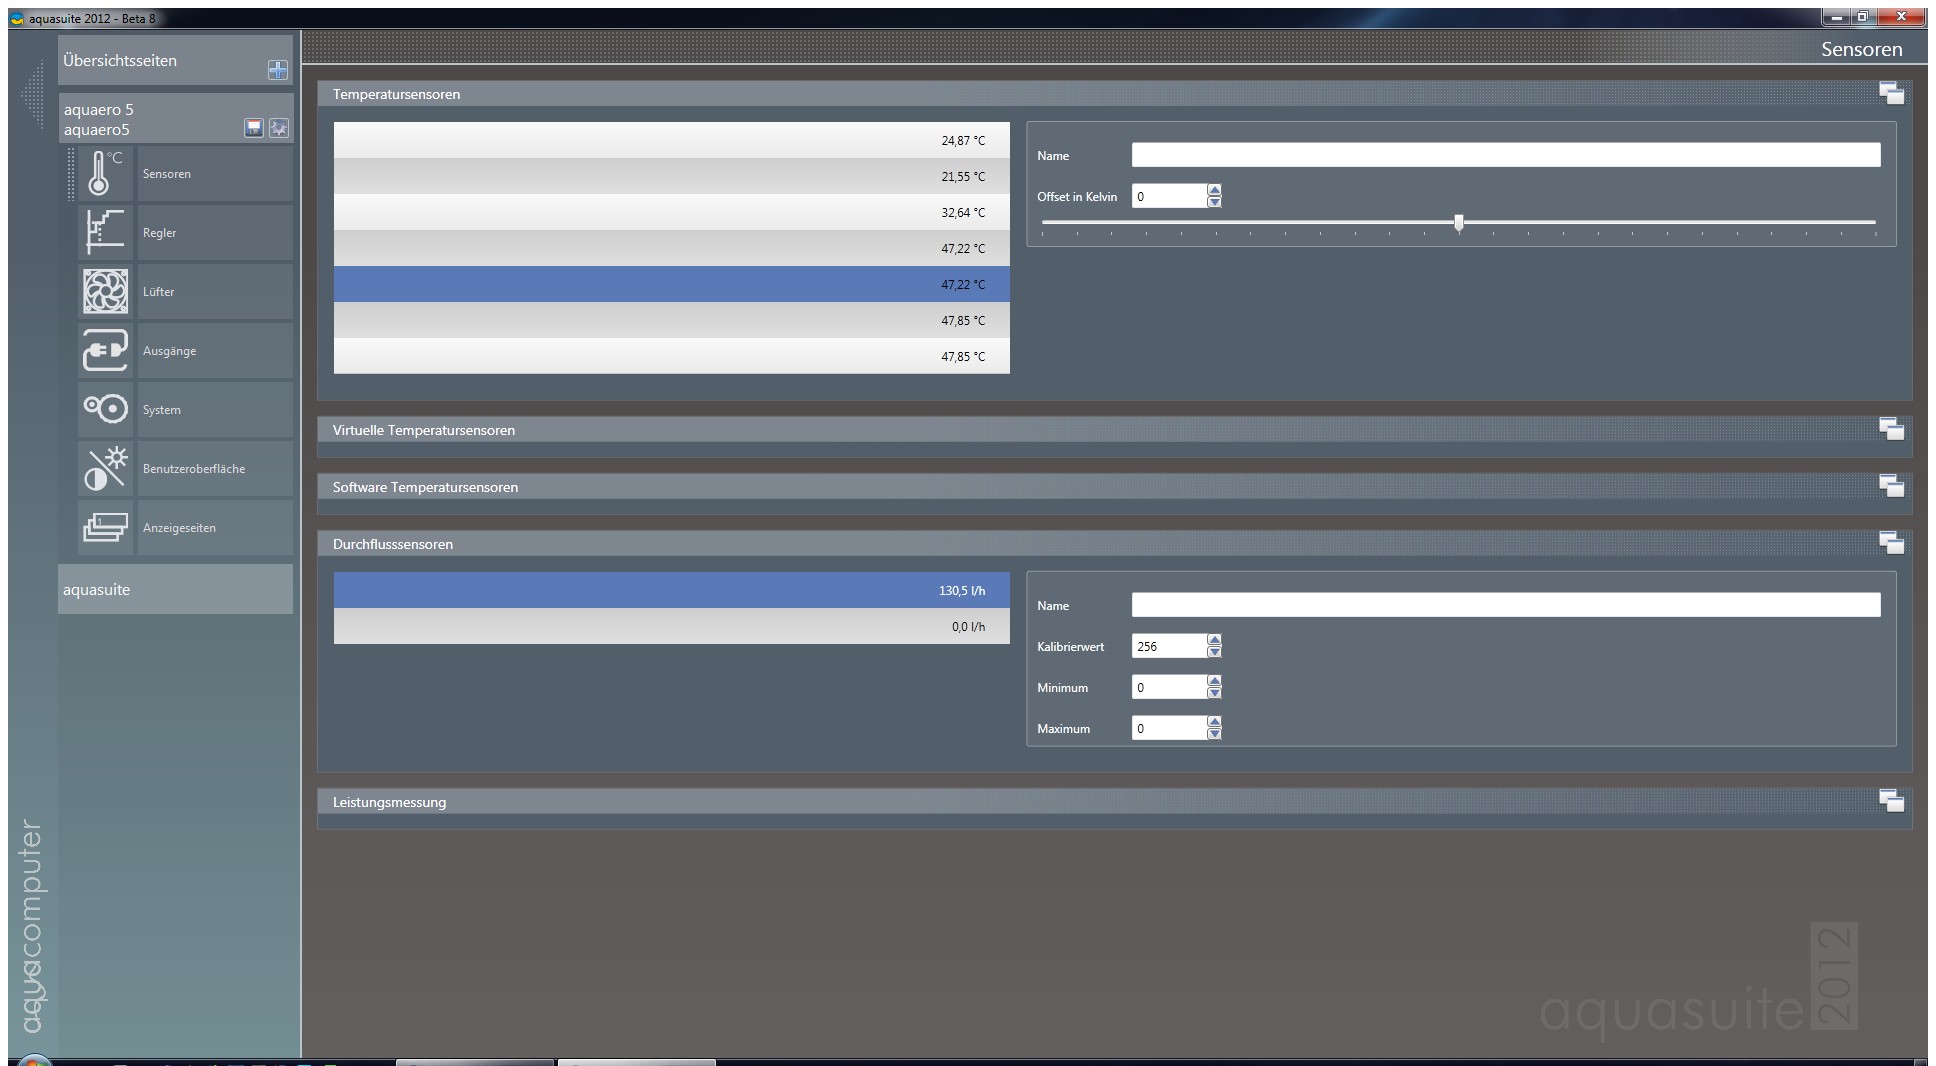Click window icon in Leistungsmessung header

click(1891, 801)
